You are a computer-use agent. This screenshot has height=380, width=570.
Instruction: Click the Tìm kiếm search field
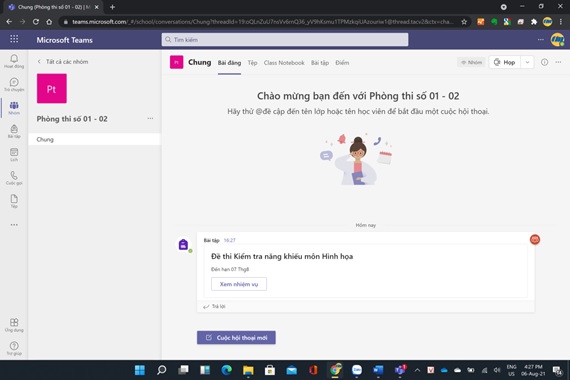285,40
